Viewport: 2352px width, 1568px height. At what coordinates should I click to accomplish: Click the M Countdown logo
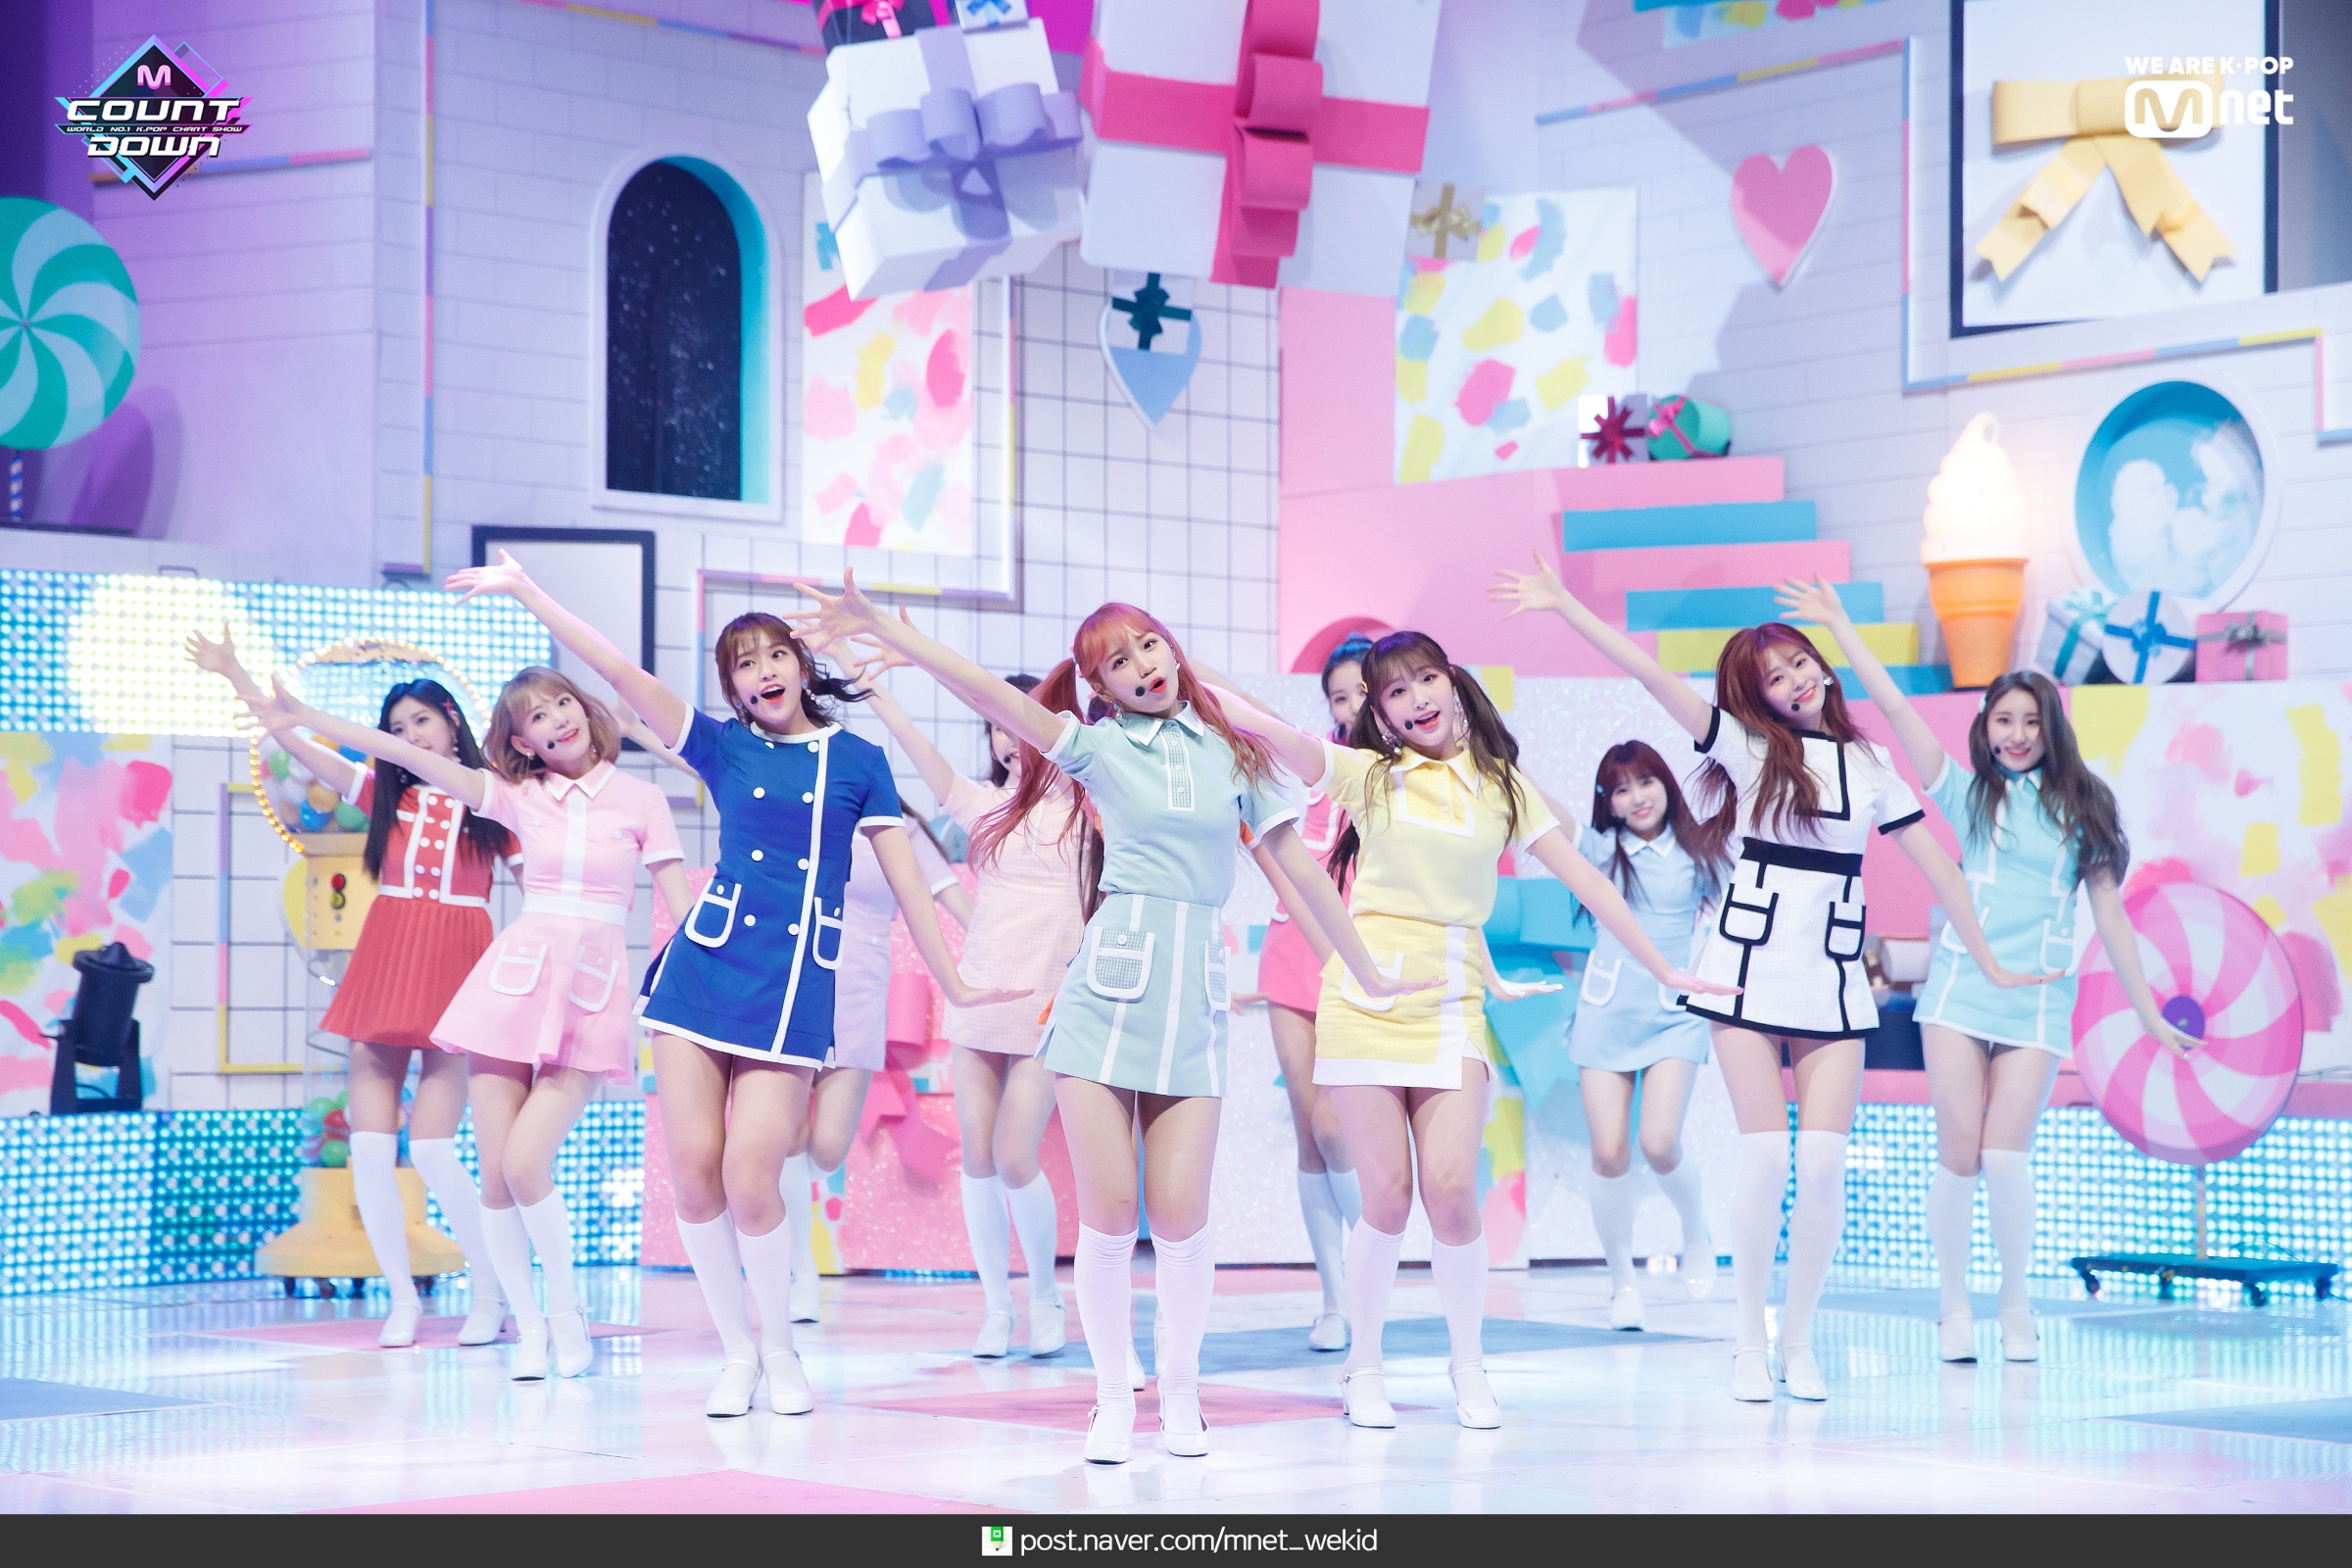(x=153, y=117)
